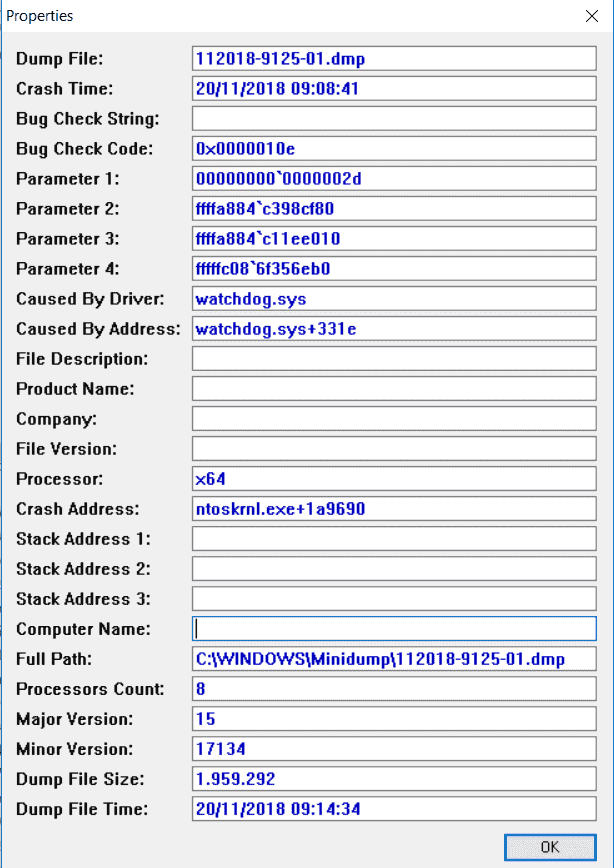614x868 pixels.
Task: Click the Bug Check Code field 0x0000010e
Action: click(394, 148)
